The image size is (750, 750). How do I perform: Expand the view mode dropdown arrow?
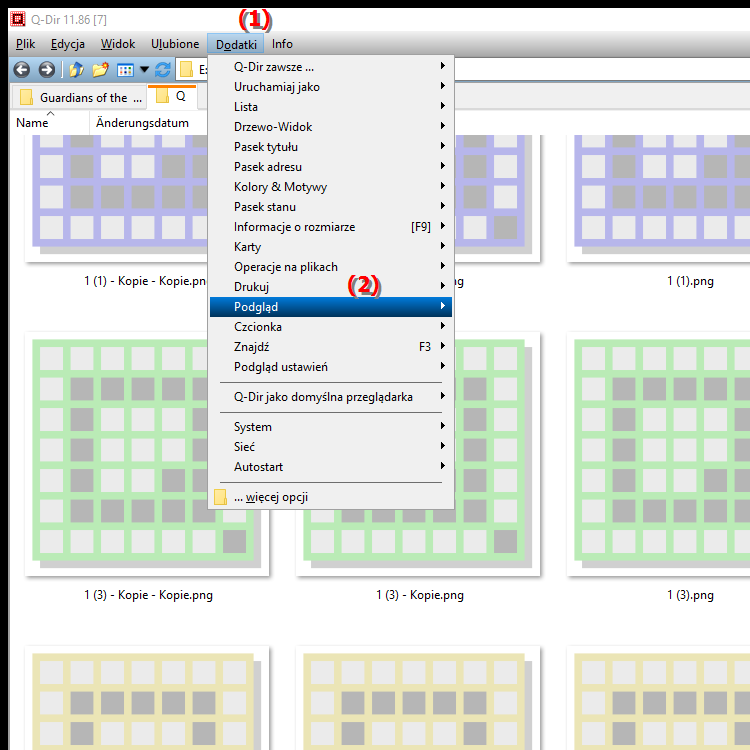(x=144, y=70)
